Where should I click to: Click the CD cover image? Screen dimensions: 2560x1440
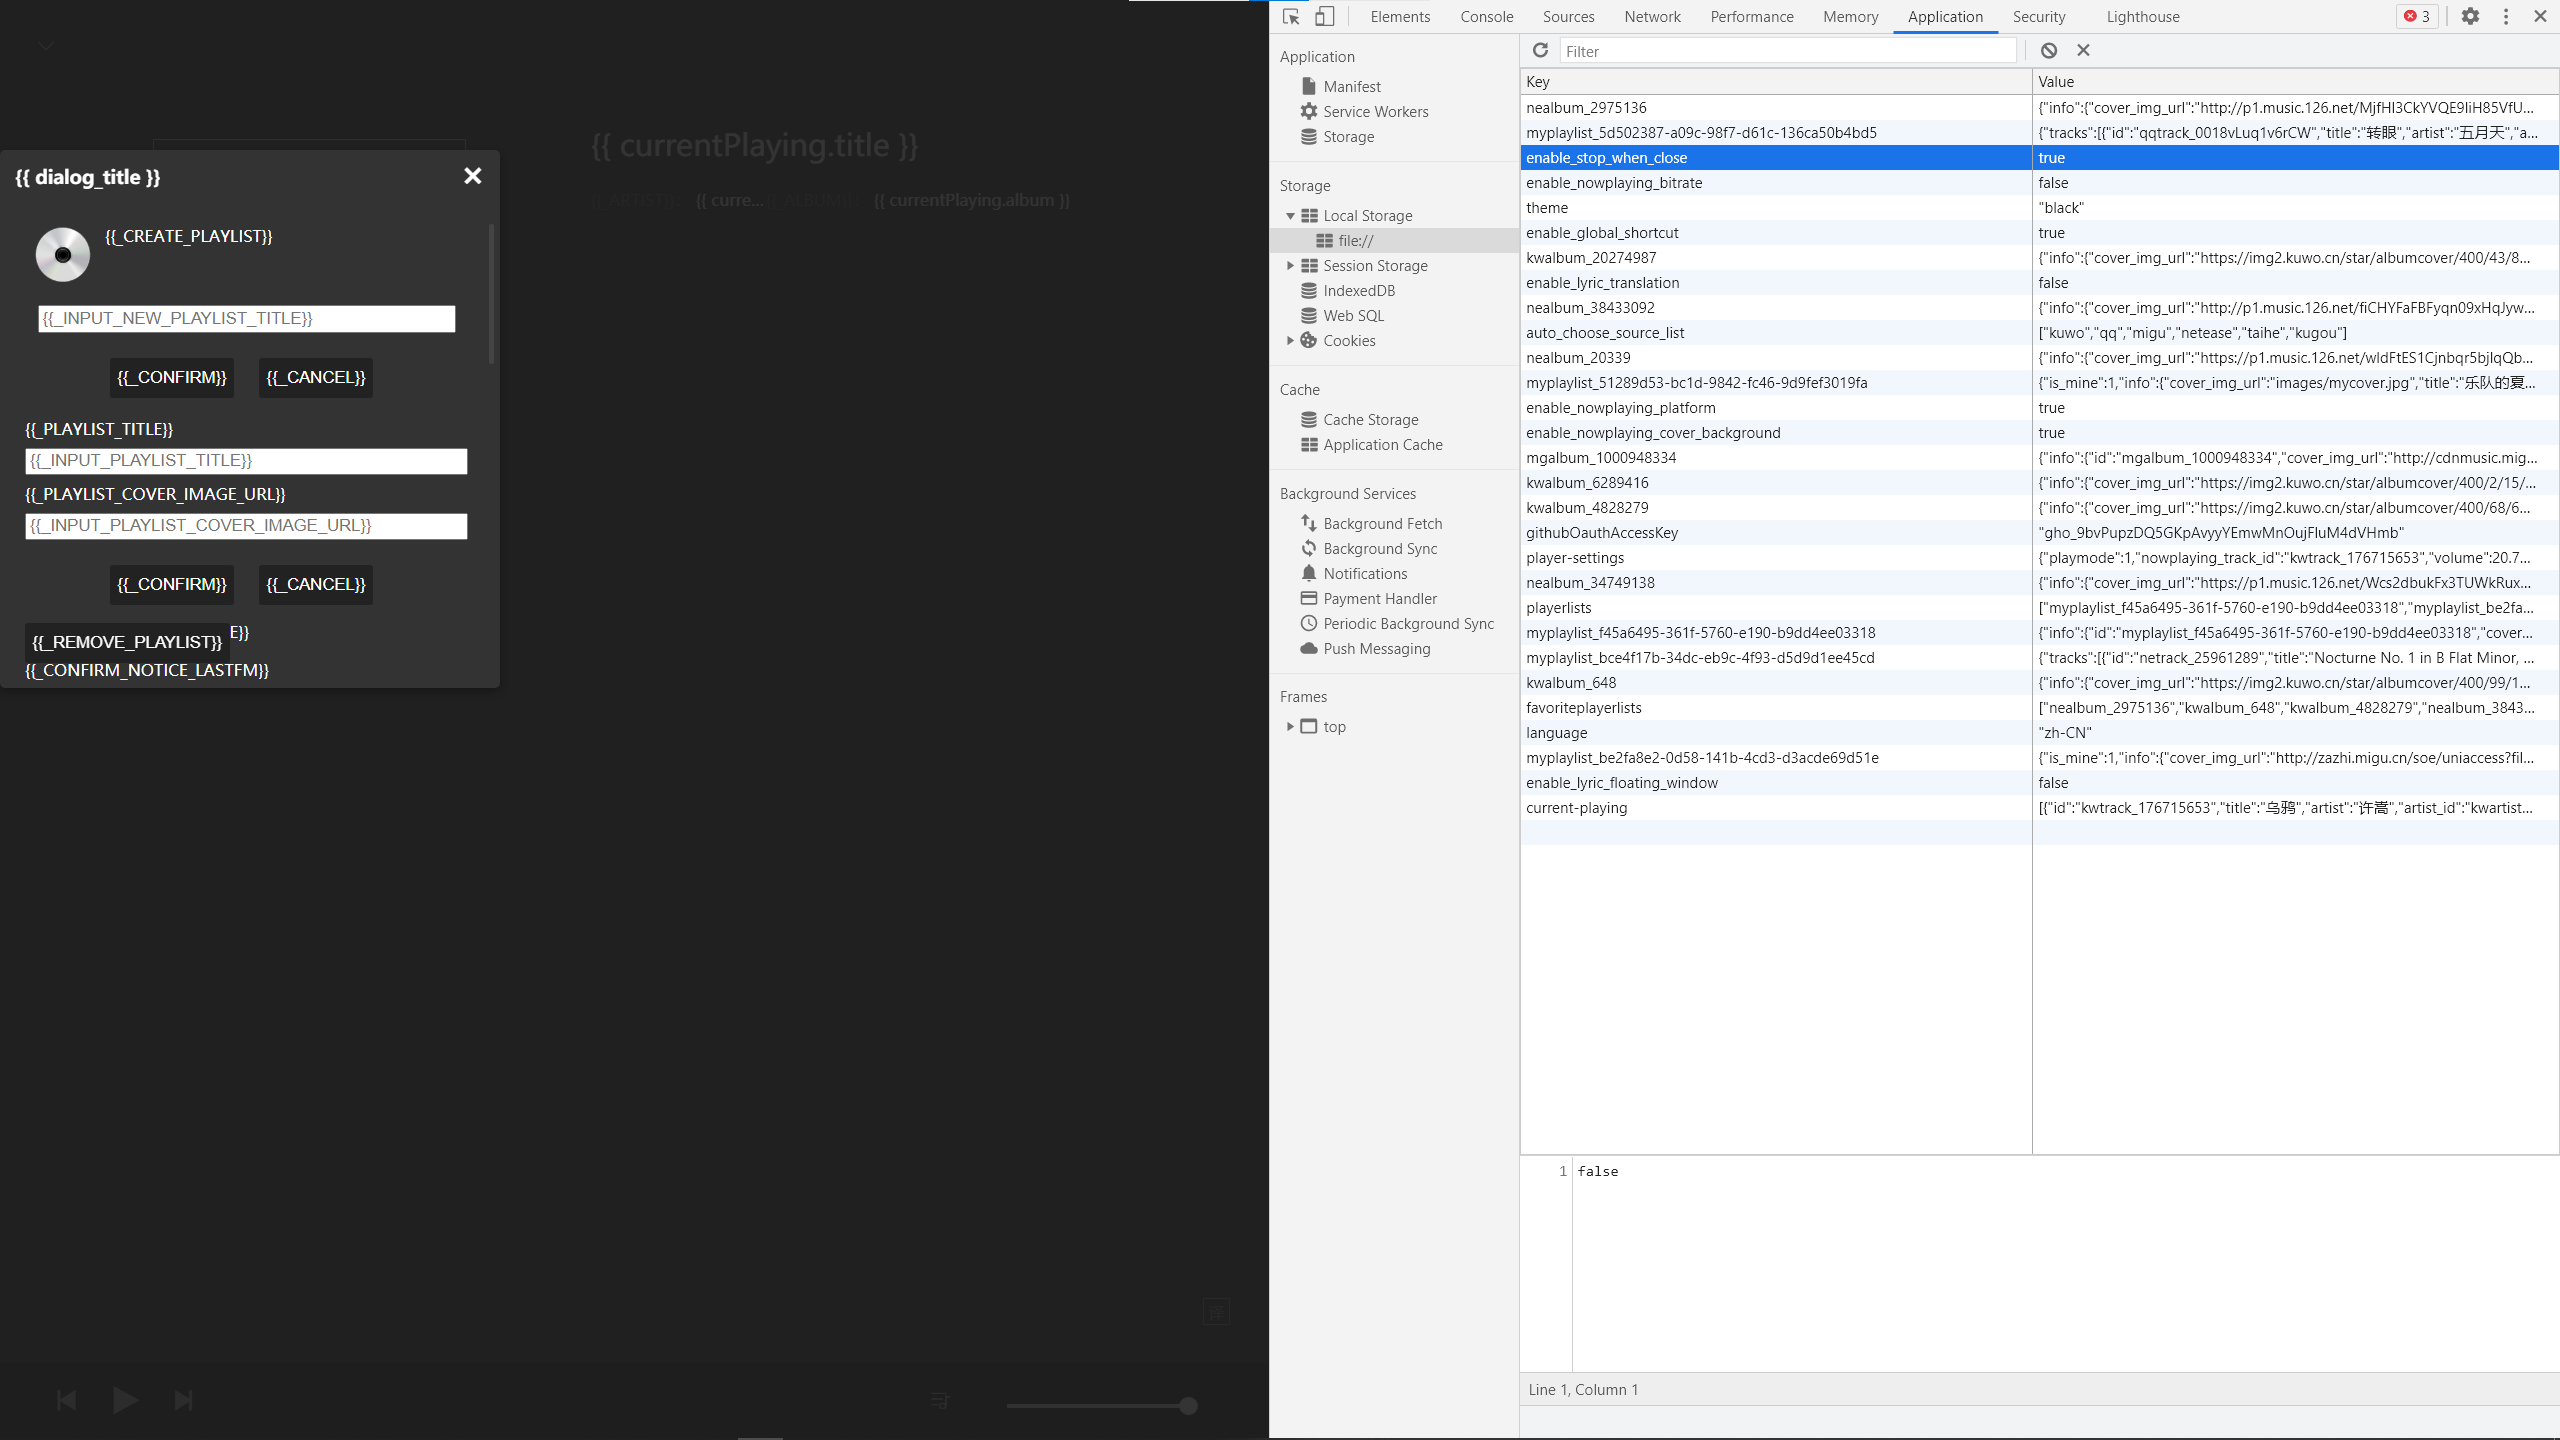pyautogui.click(x=63, y=254)
